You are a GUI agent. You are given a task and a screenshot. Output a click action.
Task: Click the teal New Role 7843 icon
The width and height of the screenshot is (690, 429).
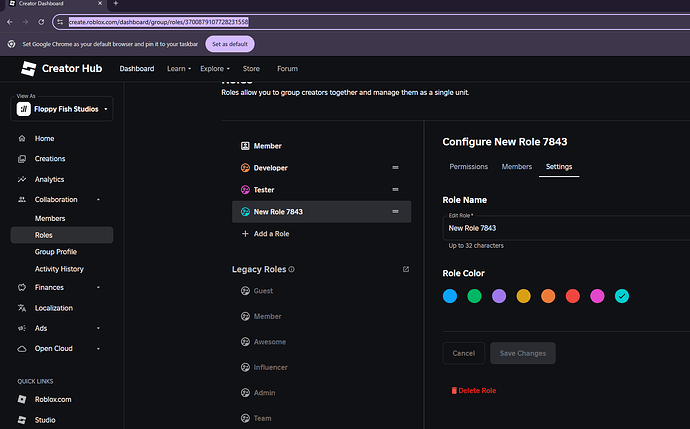coord(245,212)
